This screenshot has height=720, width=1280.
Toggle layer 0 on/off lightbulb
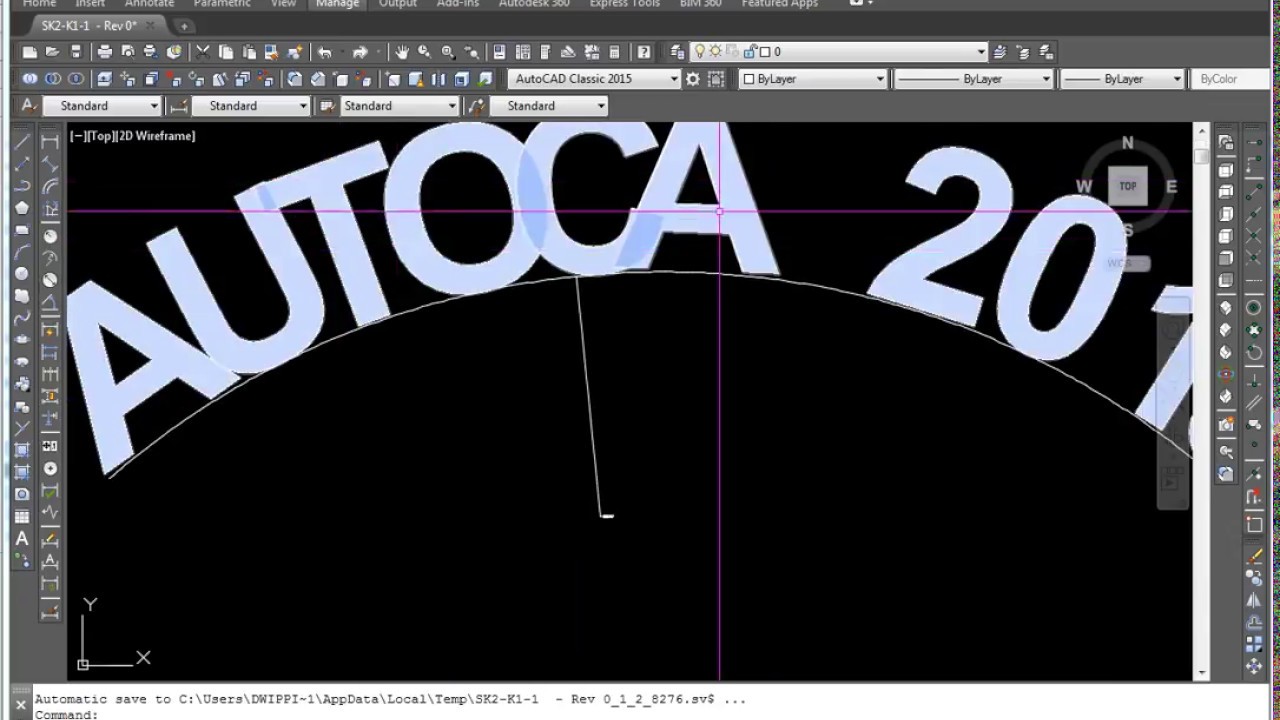(700, 52)
